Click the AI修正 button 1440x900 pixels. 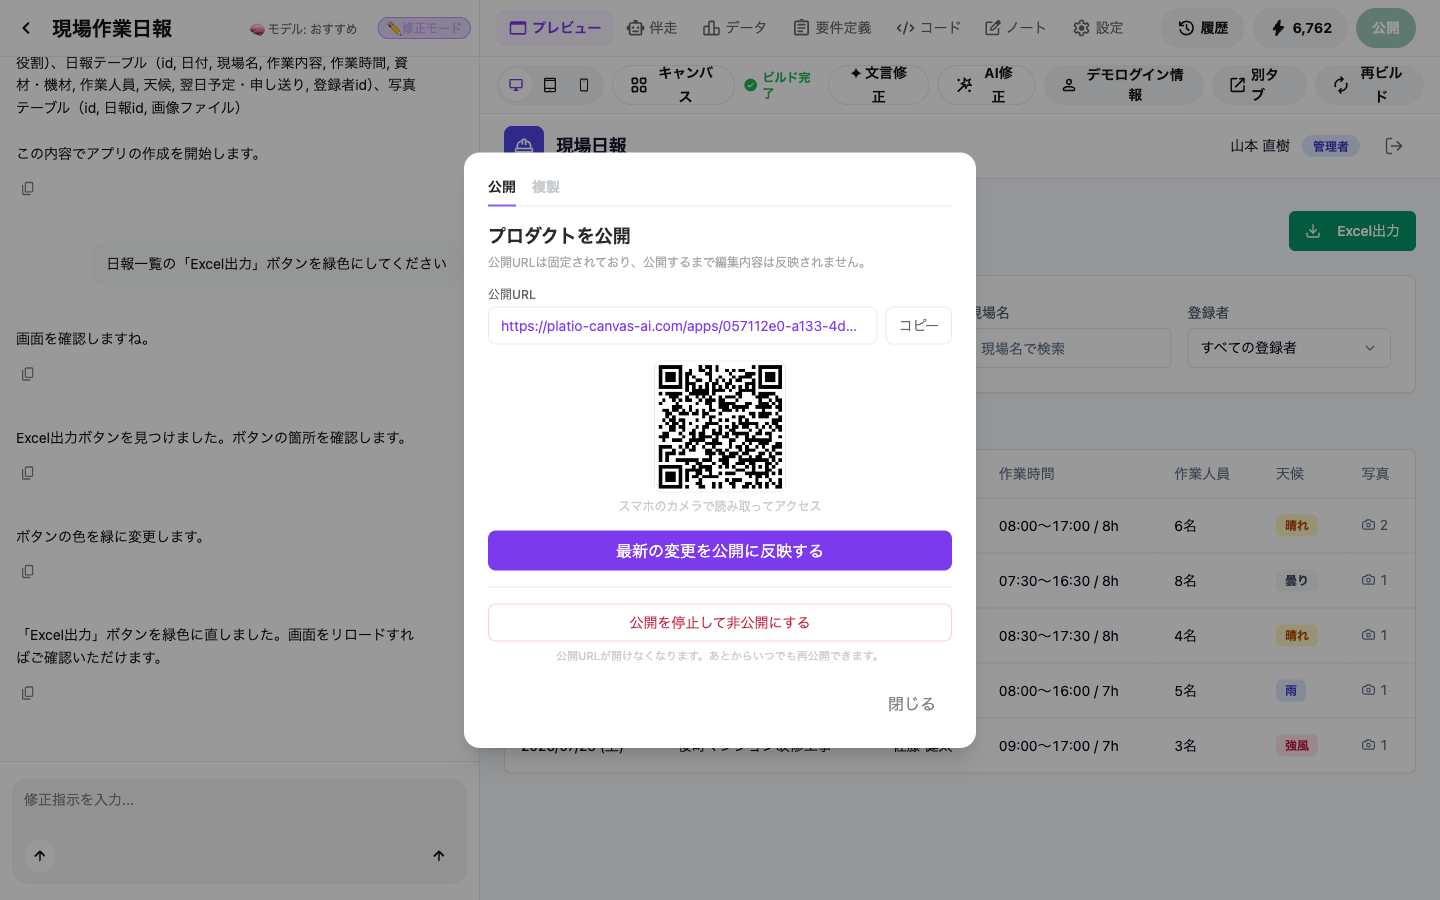985,85
